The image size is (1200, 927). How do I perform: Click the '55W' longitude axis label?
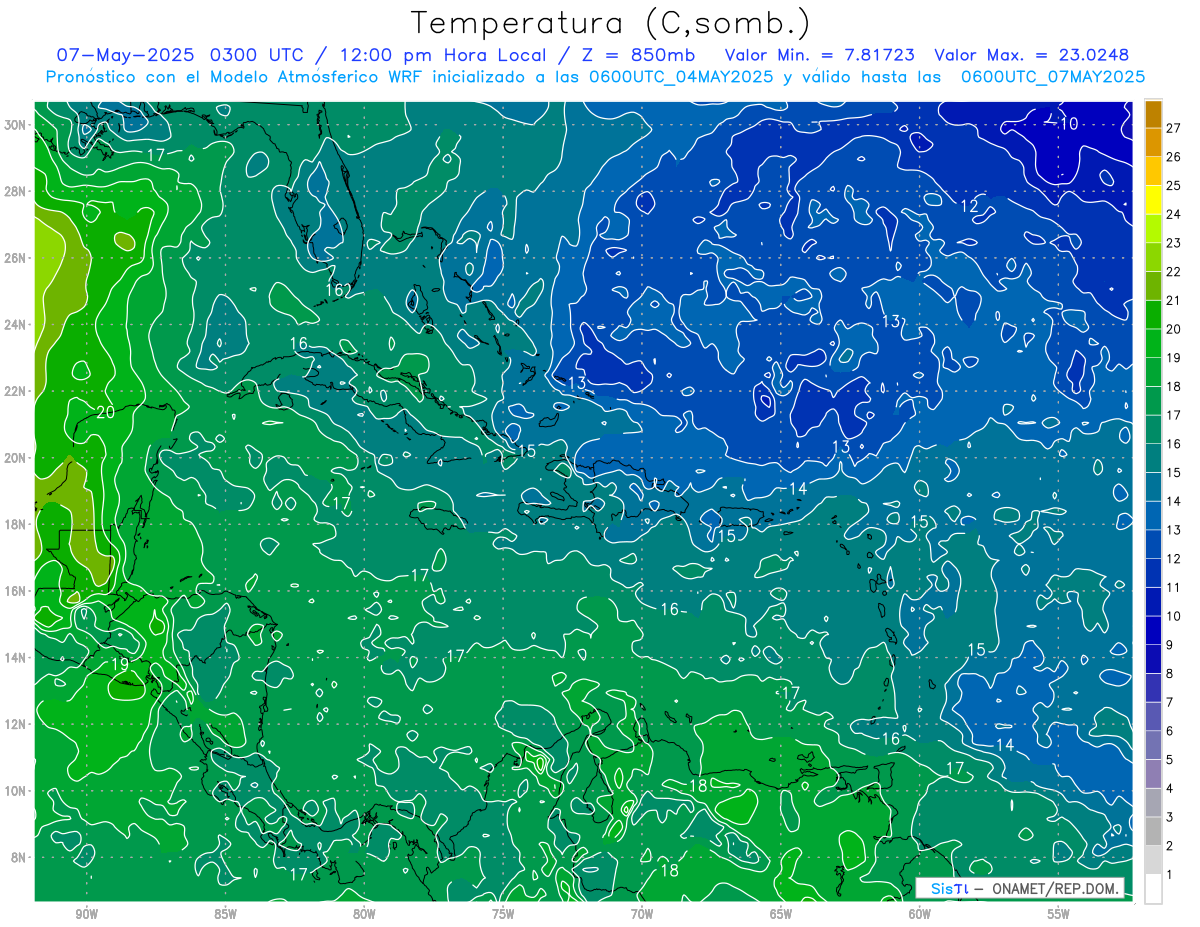pos(1059,914)
